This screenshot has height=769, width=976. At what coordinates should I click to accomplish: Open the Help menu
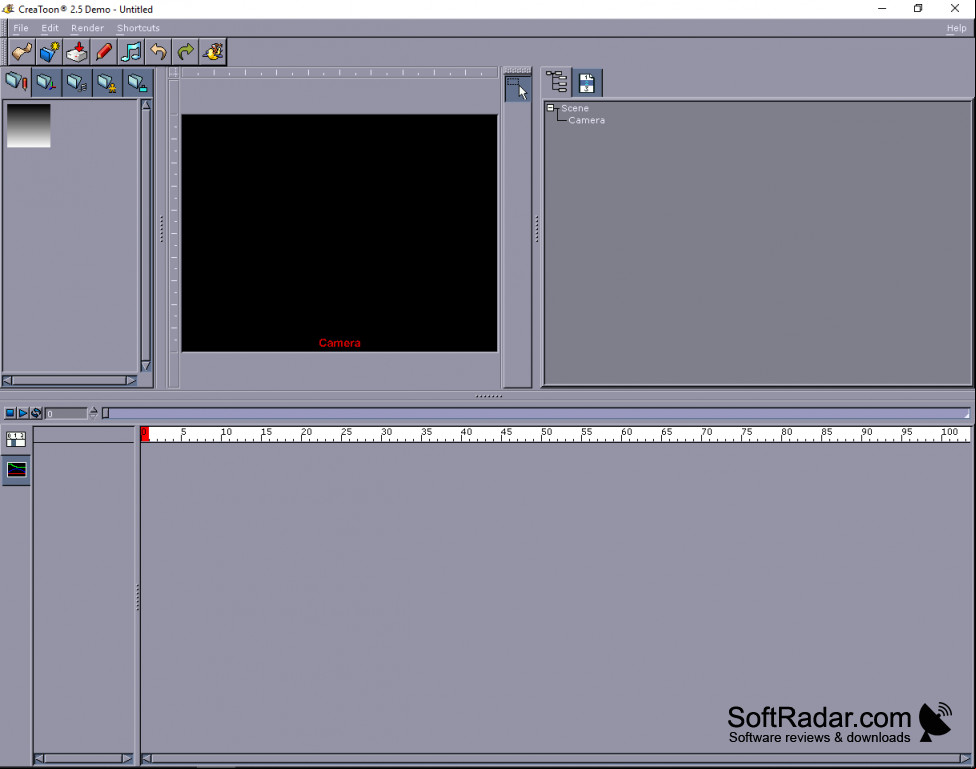956,28
